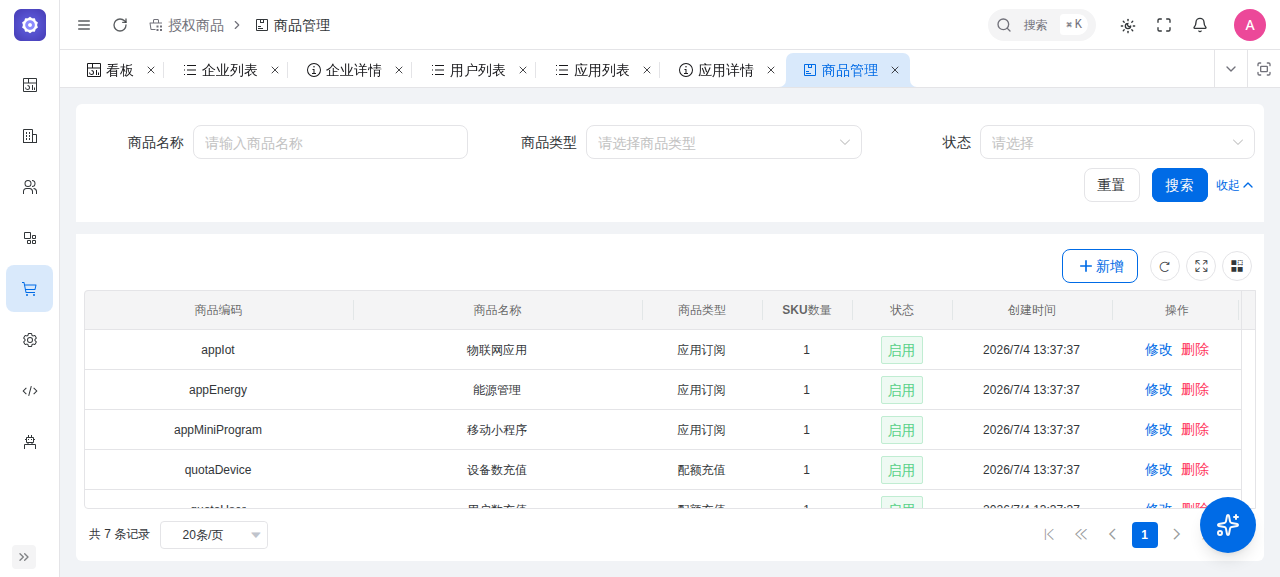This screenshot has width=1280, height=577.
Task: Click the 重置 button
Action: [1112, 185]
